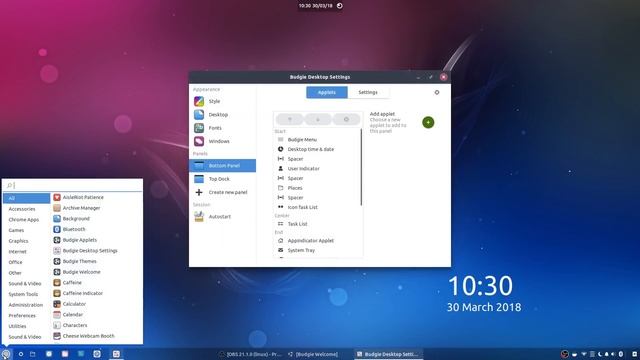The height and width of the screenshot is (360, 640).
Task: Launch Calendar from menu
Action: 96,315
